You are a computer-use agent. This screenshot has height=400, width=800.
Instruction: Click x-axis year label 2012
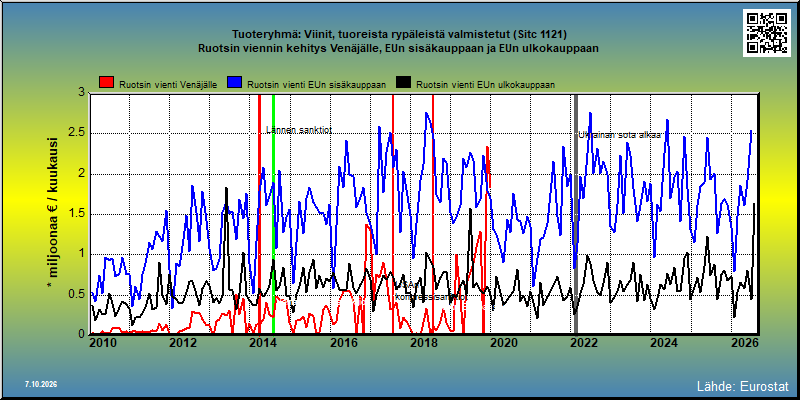183,342
